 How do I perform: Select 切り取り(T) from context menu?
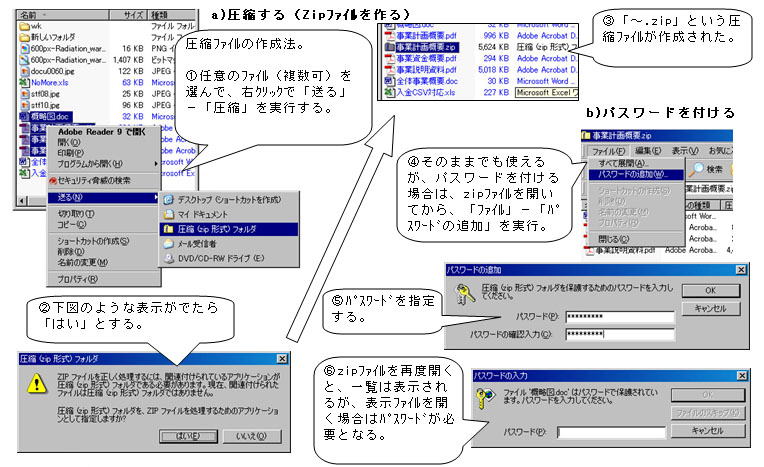point(76,214)
